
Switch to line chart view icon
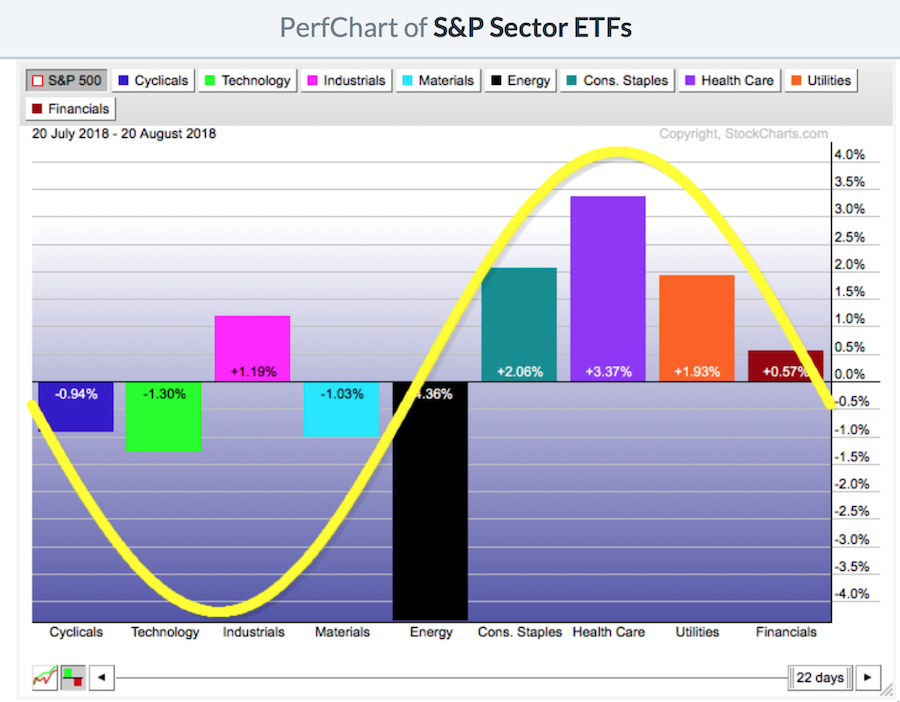[43, 678]
